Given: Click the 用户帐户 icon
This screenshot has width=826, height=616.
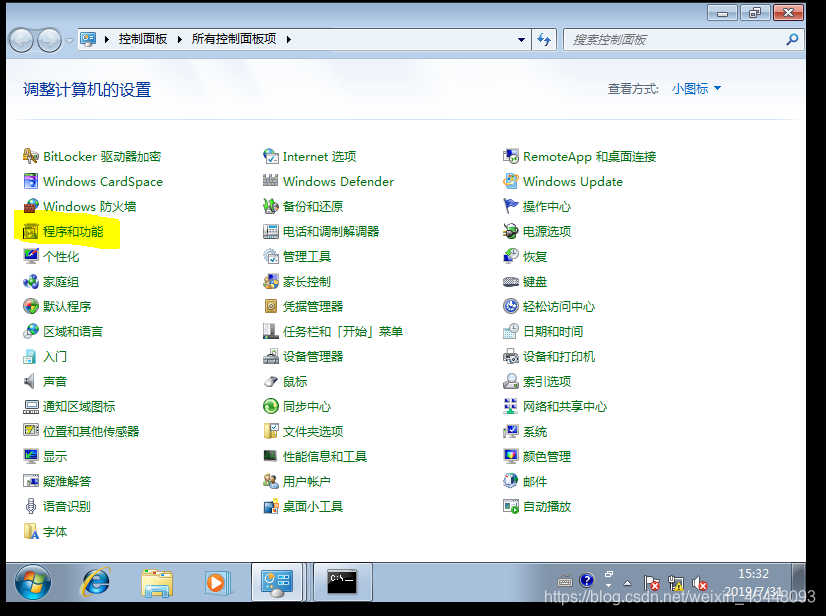Looking at the screenshot, I should pyautogui.click(x=270, y=481).
